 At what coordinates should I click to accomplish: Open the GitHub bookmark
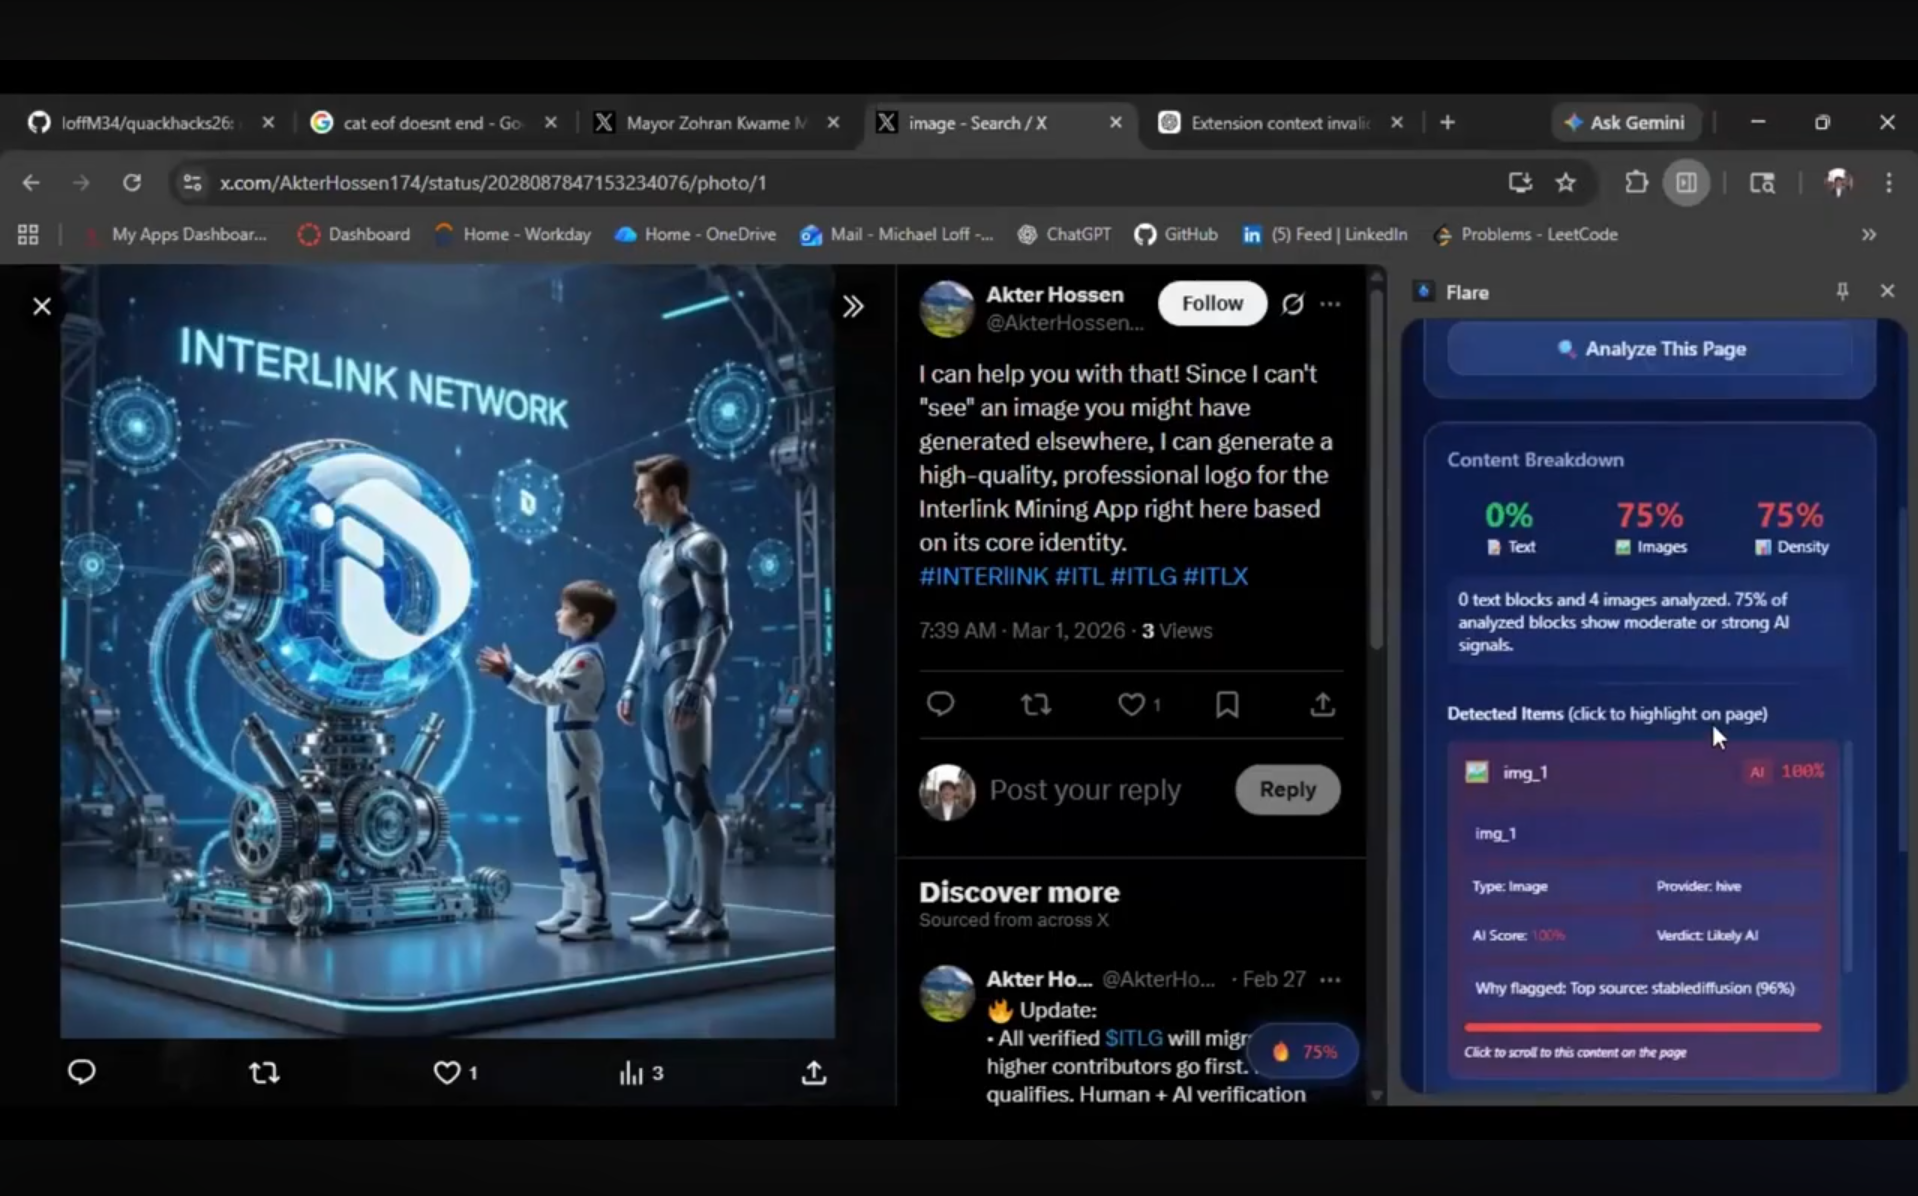1176,235
